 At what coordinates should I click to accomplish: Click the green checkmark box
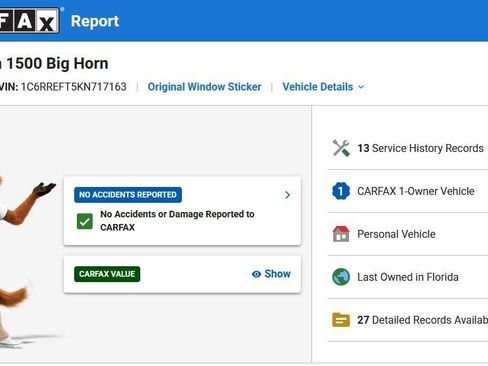coord(85,221)
